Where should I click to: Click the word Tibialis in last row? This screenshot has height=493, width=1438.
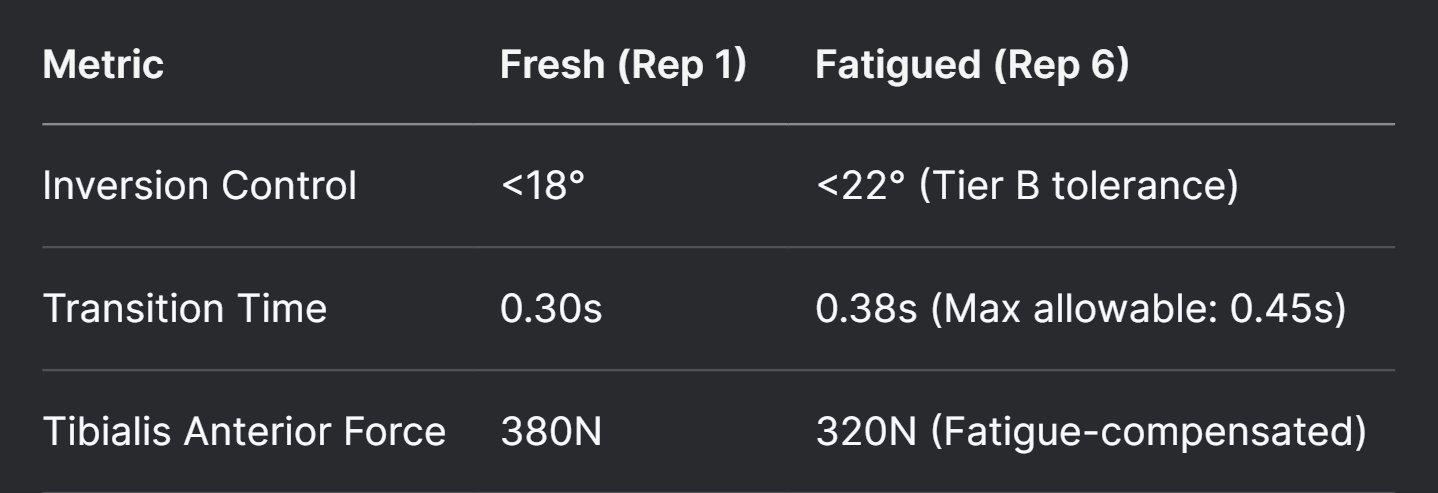point(100,432)
